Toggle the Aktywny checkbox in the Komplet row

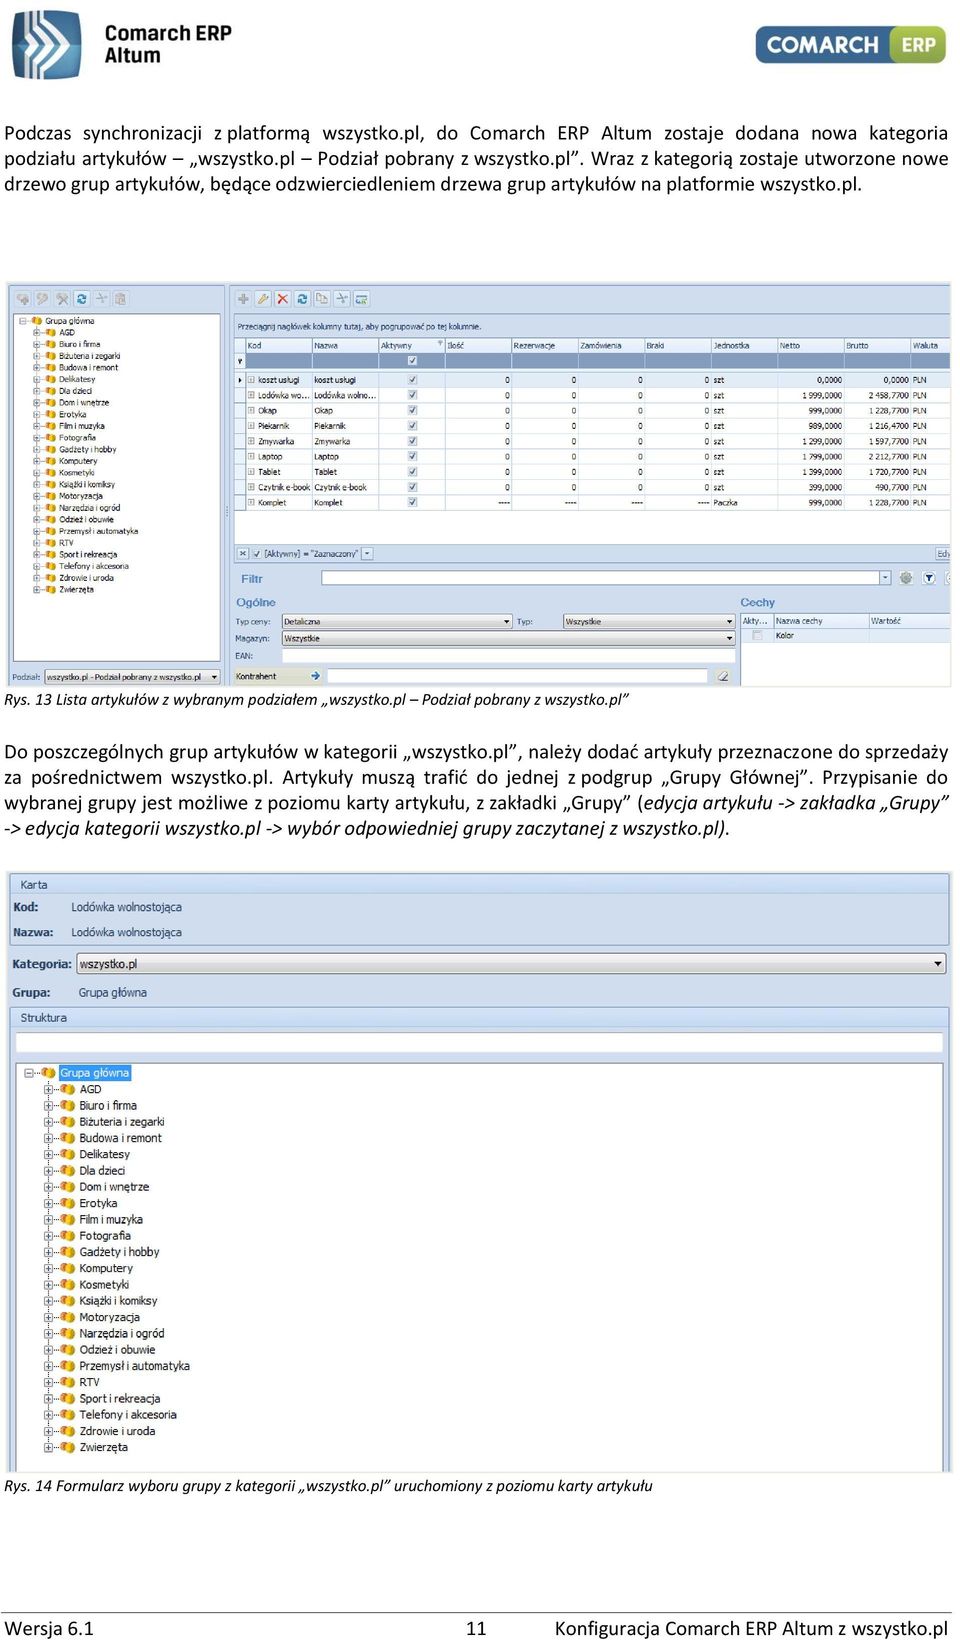(x=412, y=502)
